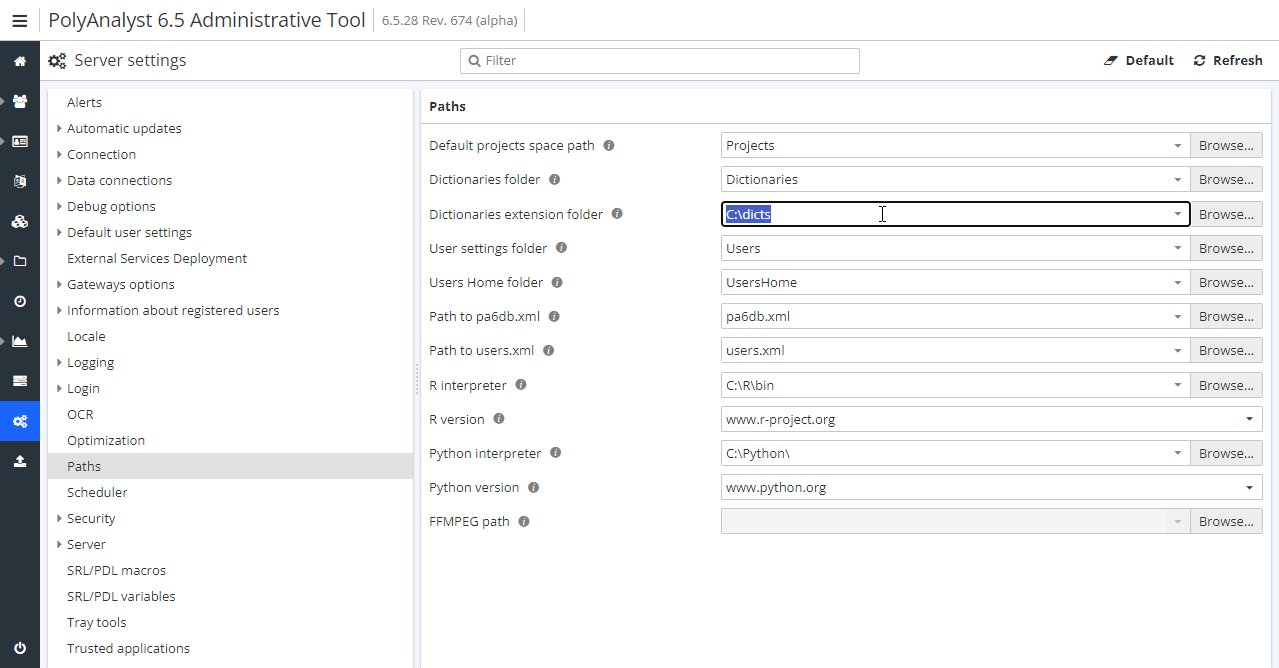The width and height of the screenshot is (1279, 668).
Task: Go to the home icon in sidebar
Action: point(20,61)
